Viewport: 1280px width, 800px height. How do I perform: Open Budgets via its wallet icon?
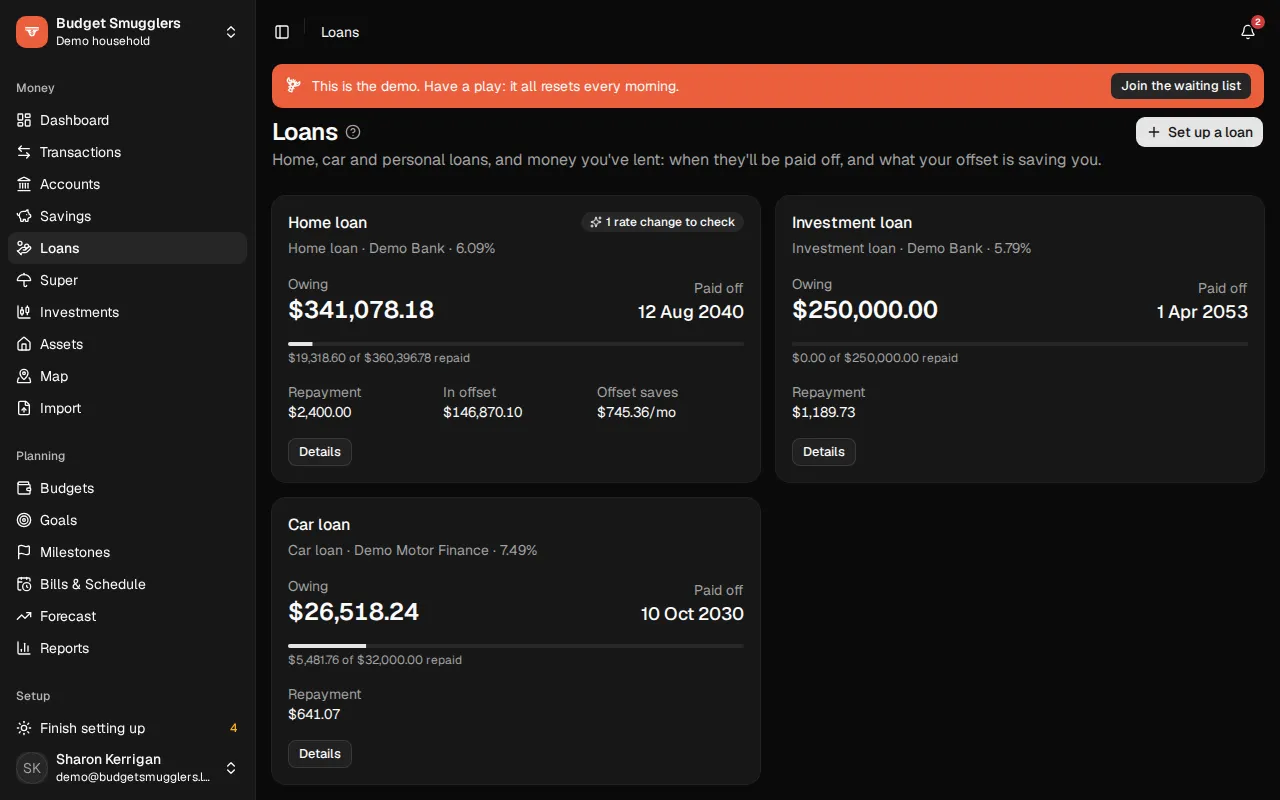tap(24, 488)
